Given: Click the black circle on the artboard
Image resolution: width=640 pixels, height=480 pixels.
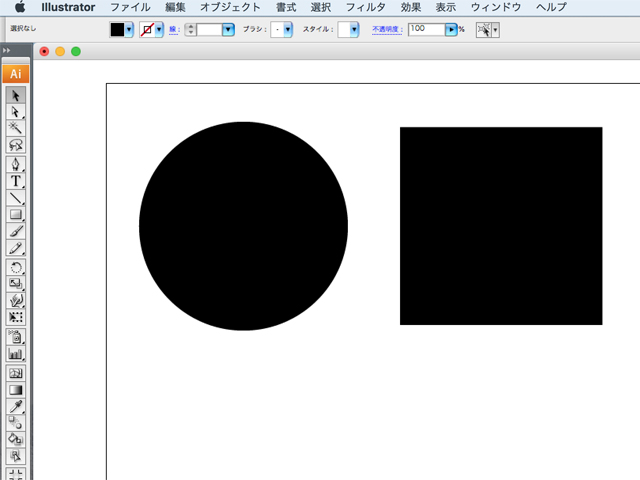Looking at the screenshot, I should point(243,226).
